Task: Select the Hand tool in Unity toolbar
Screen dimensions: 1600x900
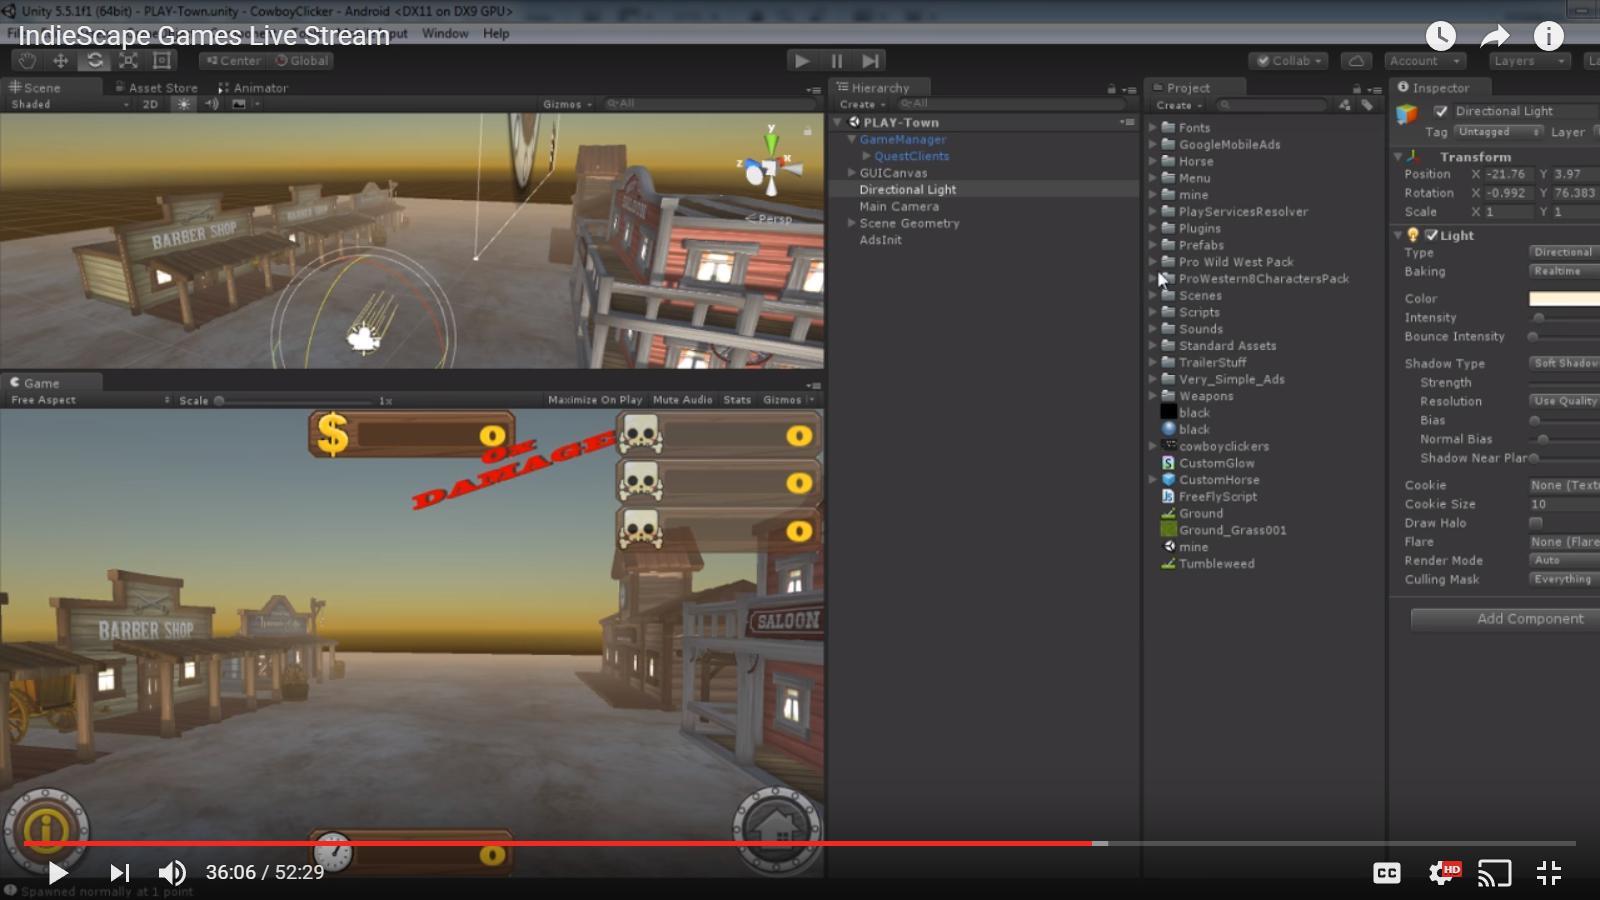Action: (27, 61)
